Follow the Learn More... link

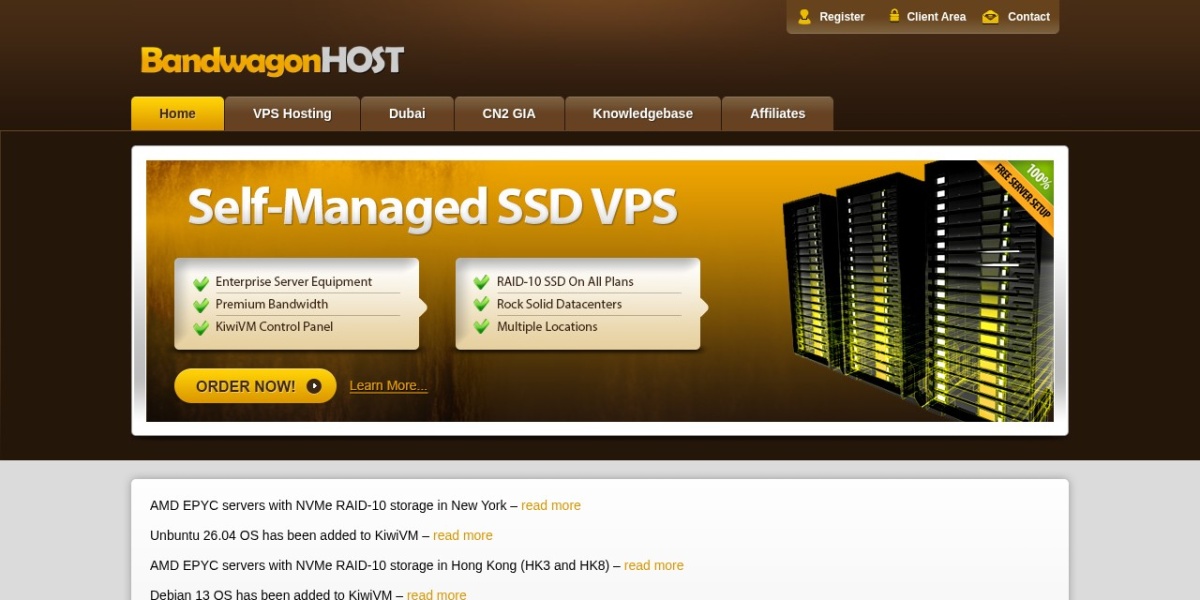388,386
